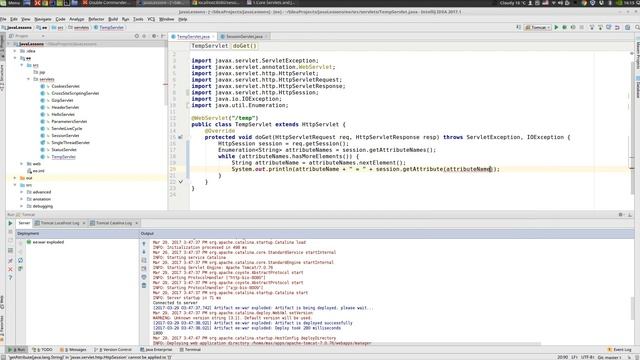Viewport: 640px width, 360px height.
Task: Pin the tab in Run panel sidebar
Action: [10, 260]
